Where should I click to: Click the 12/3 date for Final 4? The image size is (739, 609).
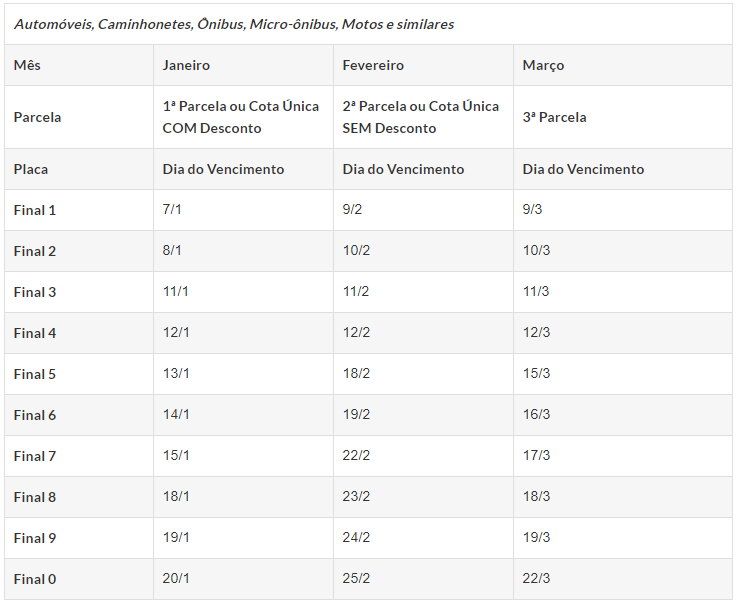tap(536, 333)
